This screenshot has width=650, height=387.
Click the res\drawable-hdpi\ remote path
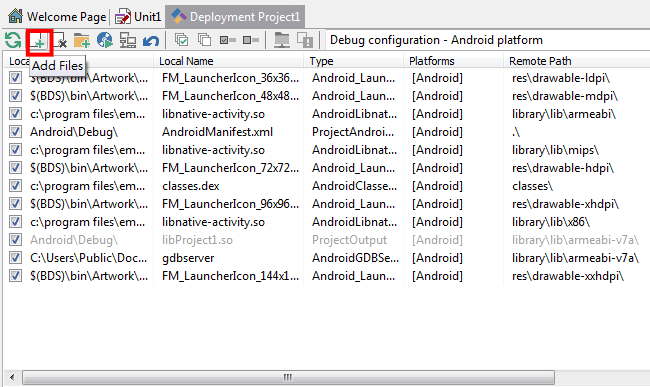[563, 168]
